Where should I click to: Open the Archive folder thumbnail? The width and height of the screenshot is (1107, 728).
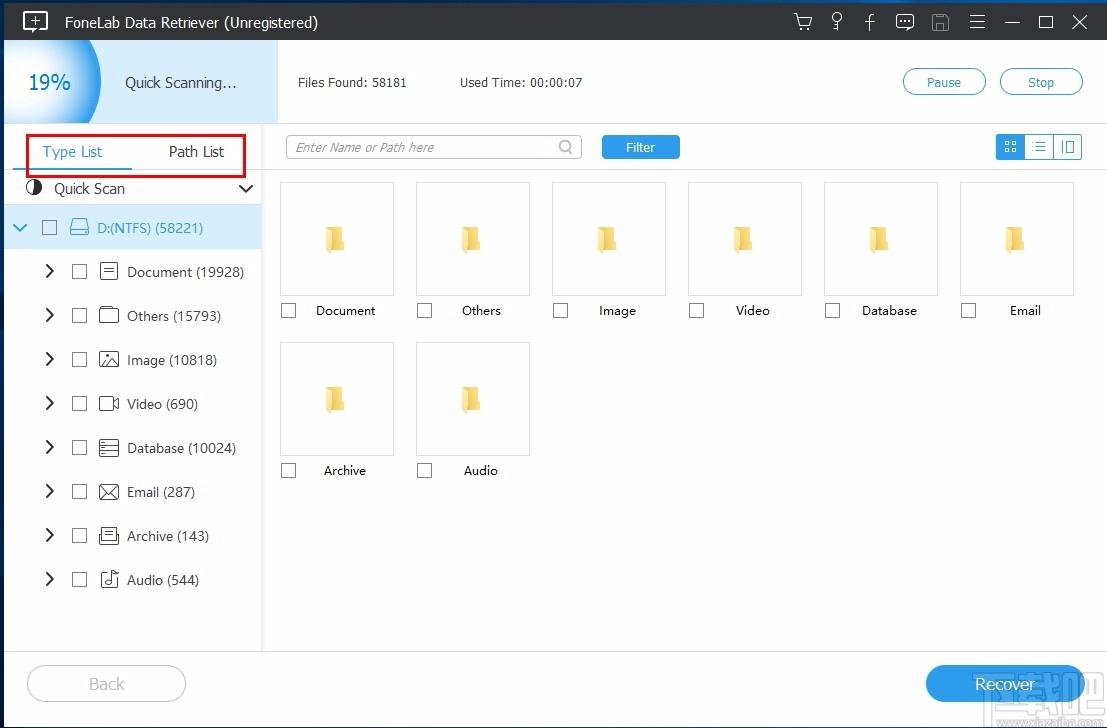click(337, 399)
